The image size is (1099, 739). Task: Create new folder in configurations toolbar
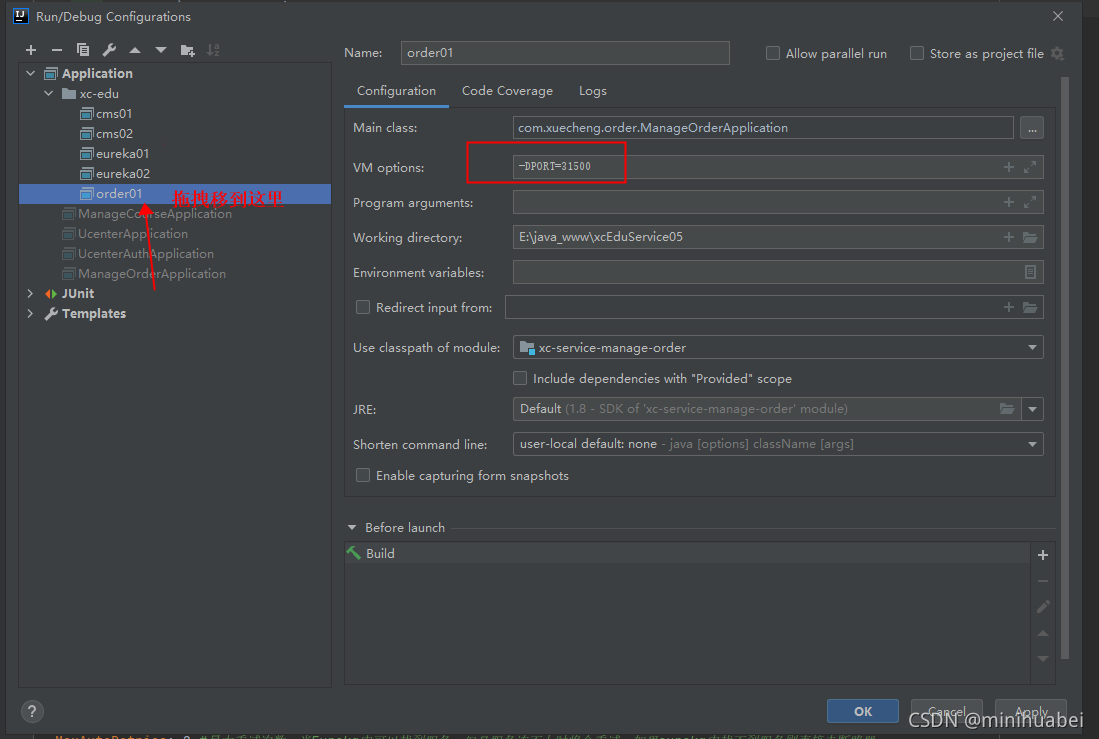pos(187,50)
